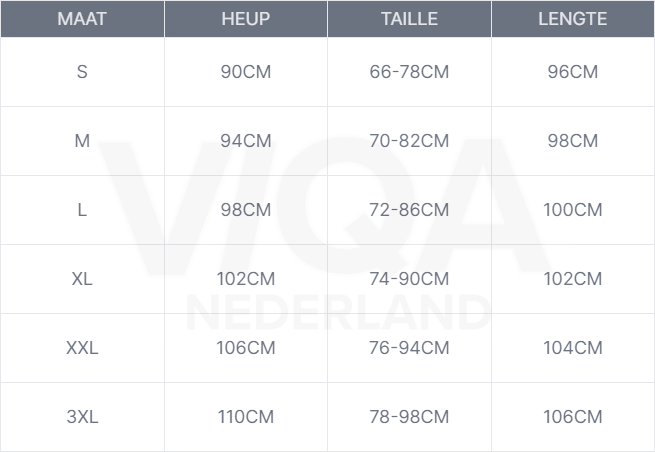Select the 3XL size cell

click(x=82, y=417)
